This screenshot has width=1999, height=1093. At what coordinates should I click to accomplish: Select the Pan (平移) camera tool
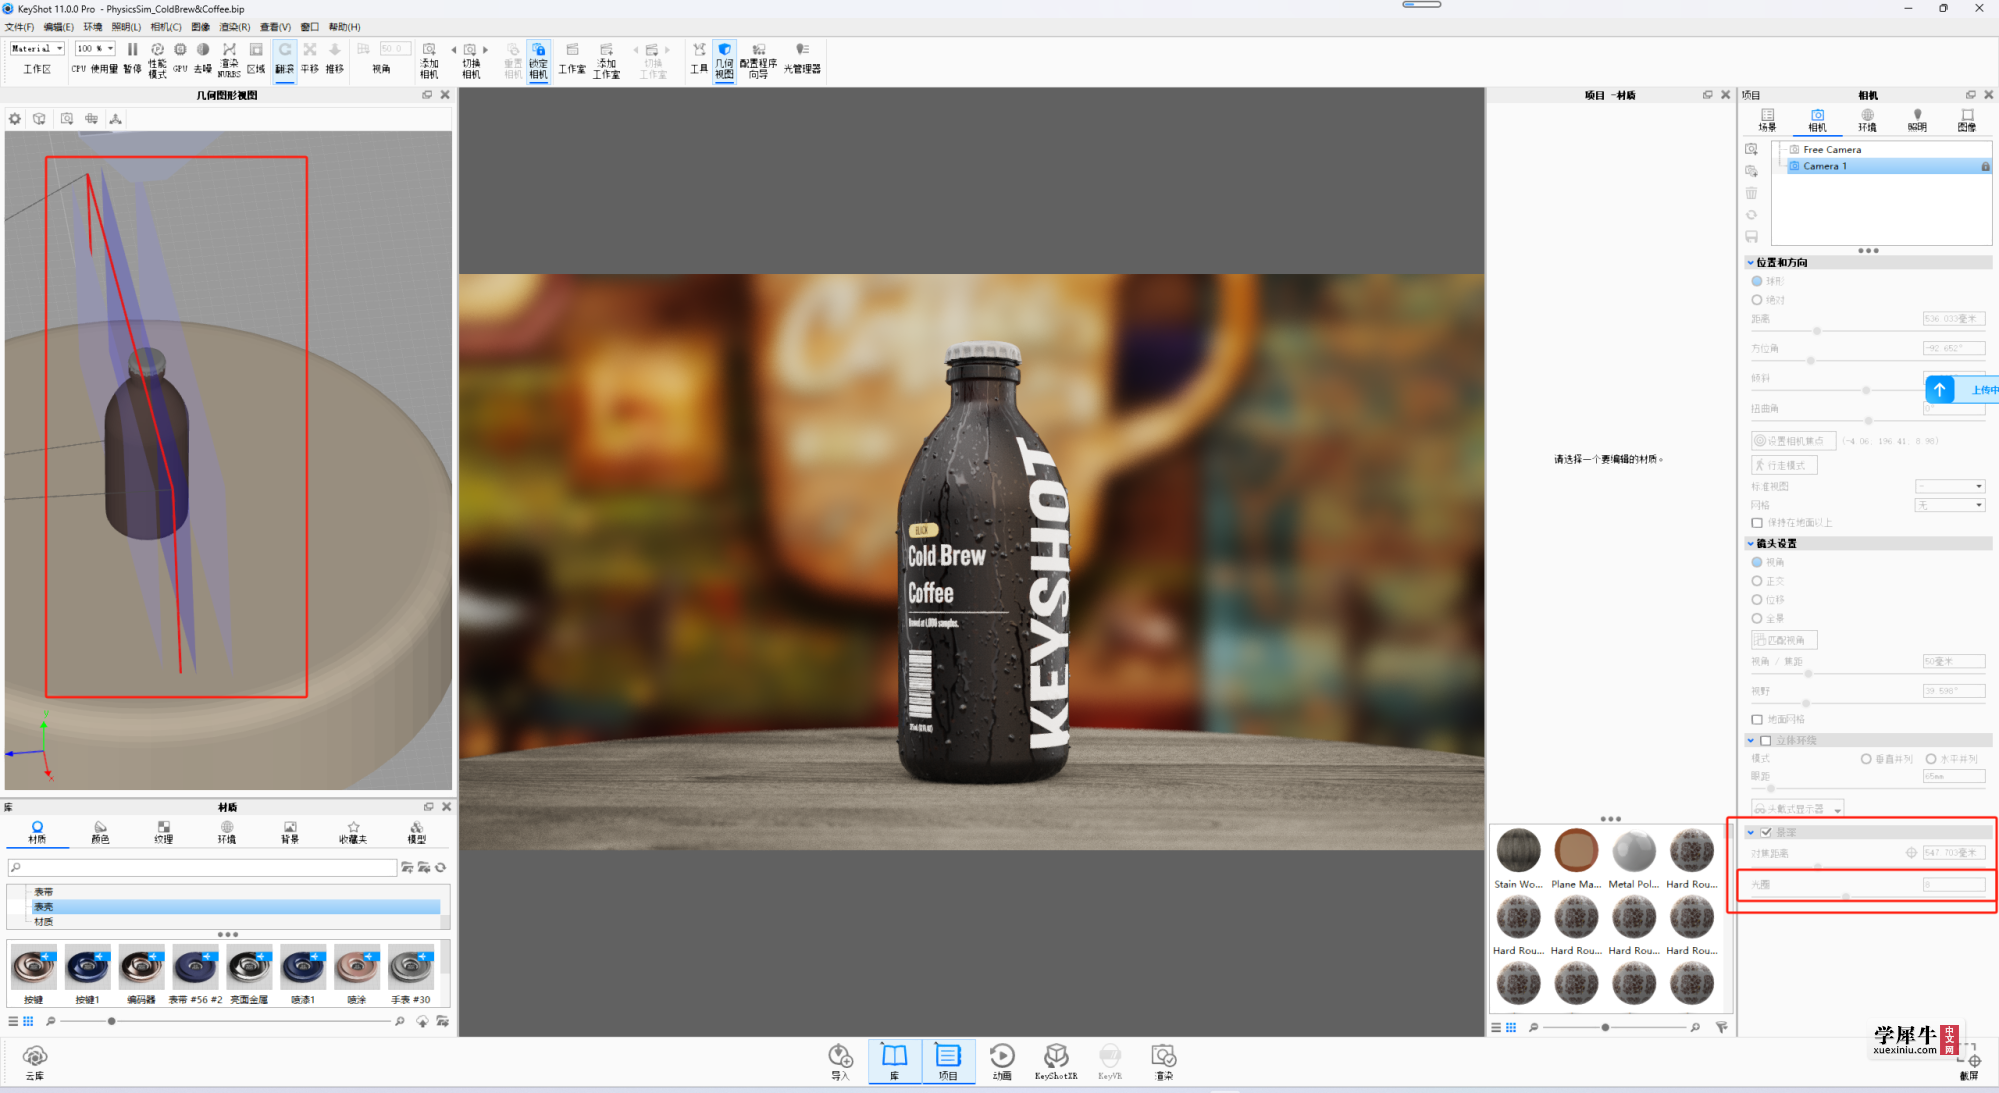(x=310, y=50)
